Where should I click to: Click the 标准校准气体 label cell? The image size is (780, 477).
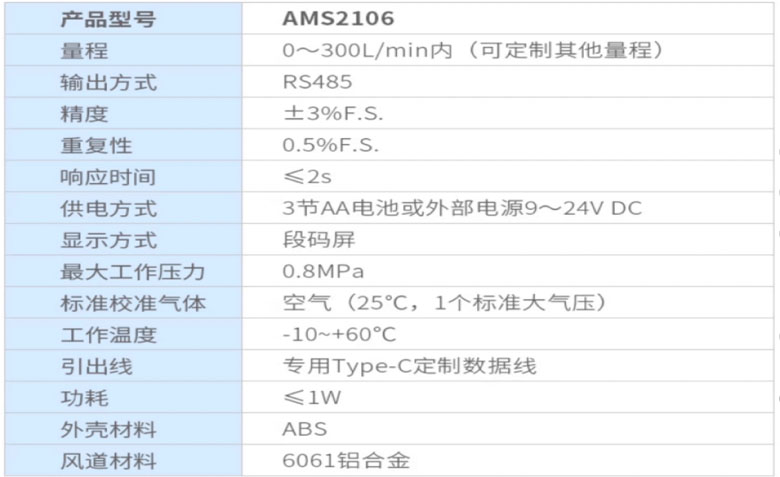pyautogui.click(x=123, y=303)
